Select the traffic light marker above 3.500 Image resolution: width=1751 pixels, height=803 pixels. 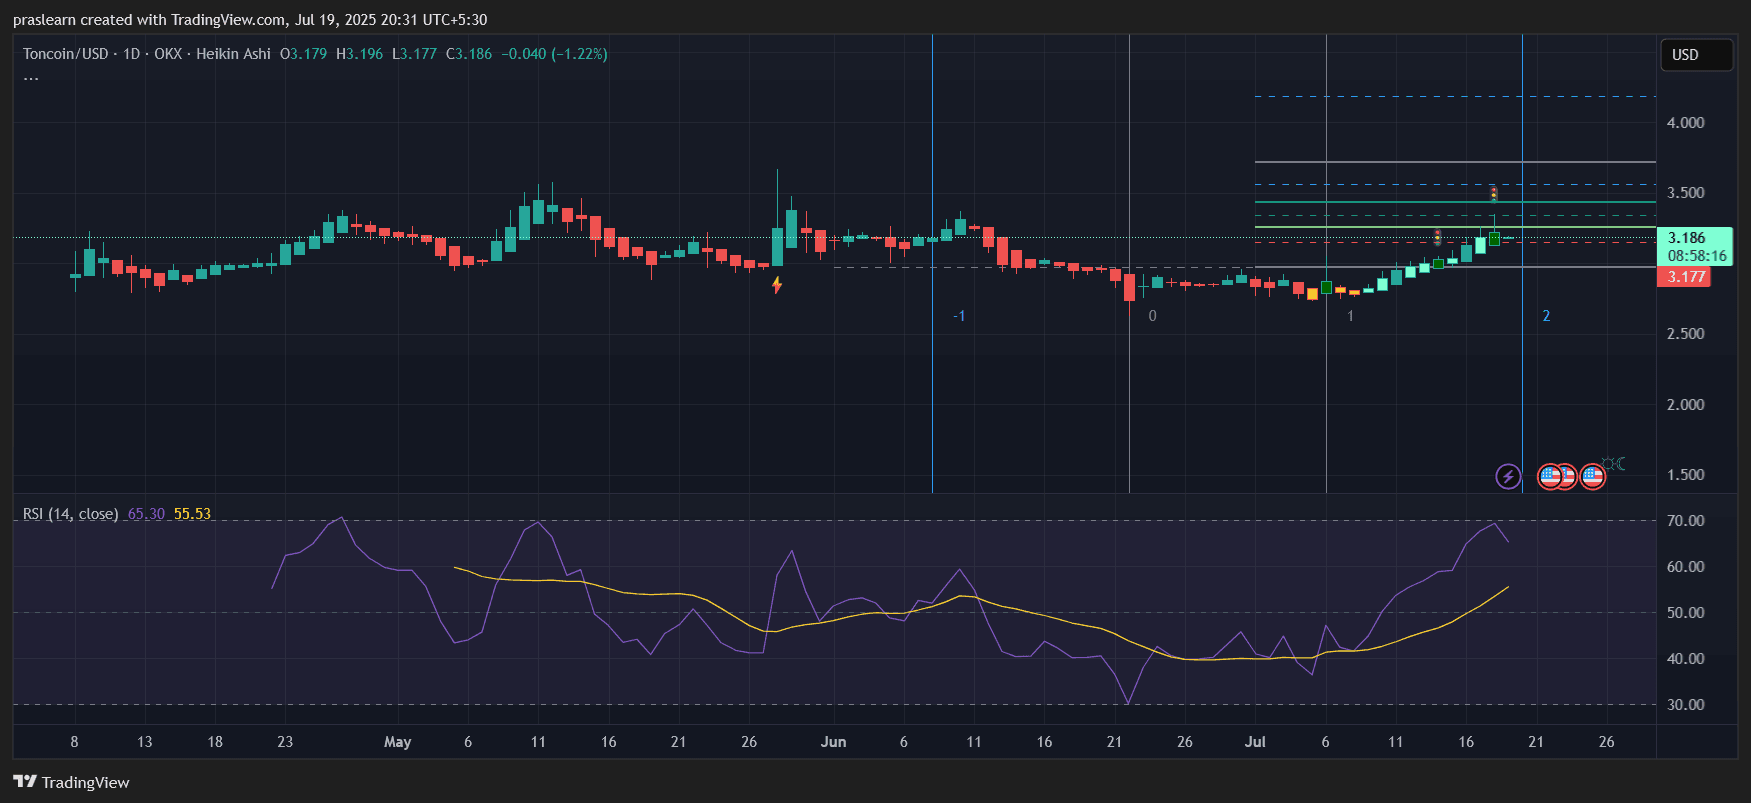pos(1494,193)
